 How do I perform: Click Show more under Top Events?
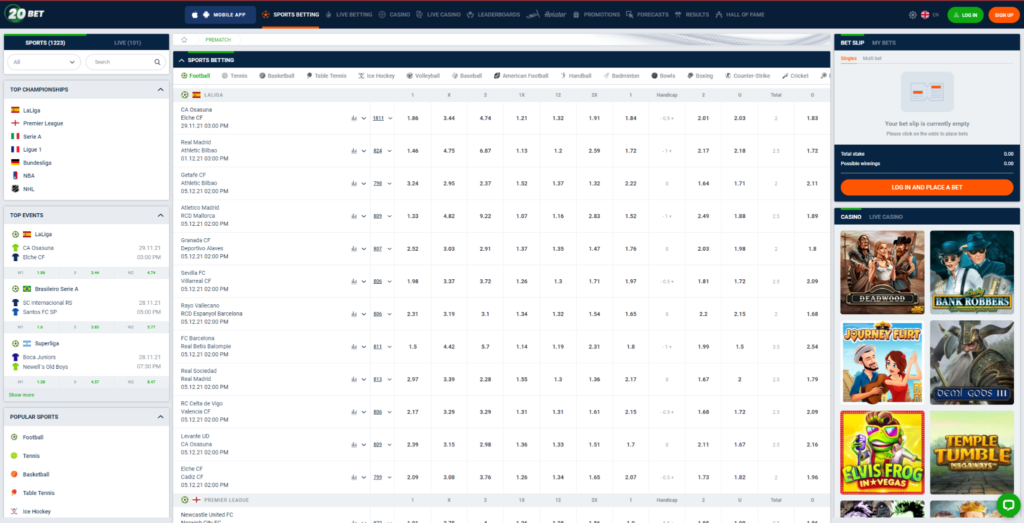point(22,395)
